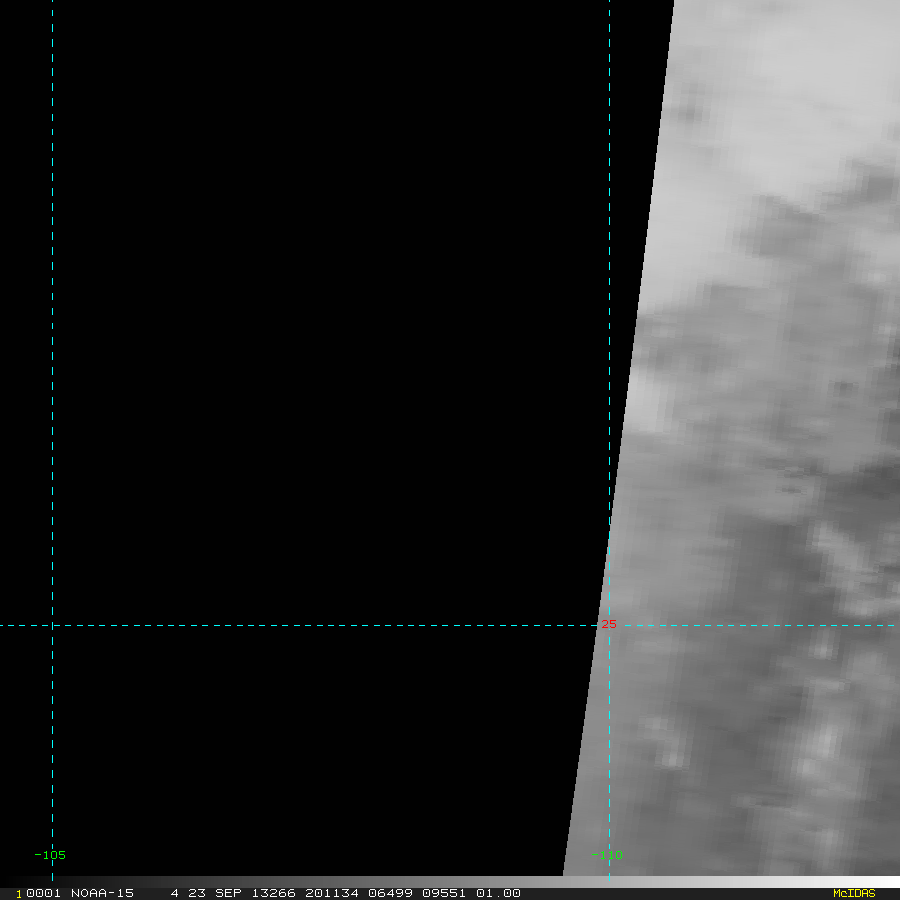Click the 13266 Julian day value
Viewport: 900px width, 900px height.
tap(273, 893)
